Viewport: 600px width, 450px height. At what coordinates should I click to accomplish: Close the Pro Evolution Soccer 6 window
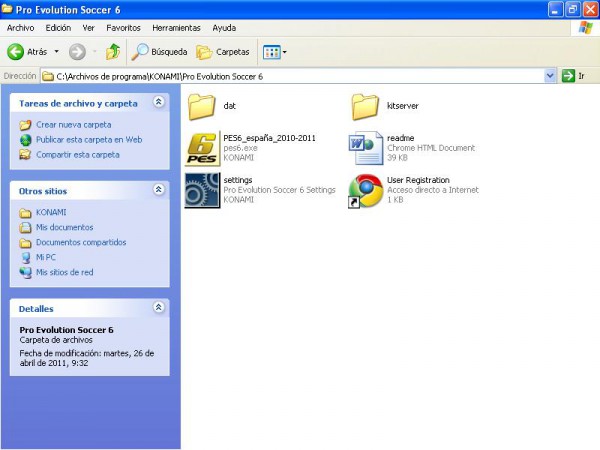coord(590,10)
